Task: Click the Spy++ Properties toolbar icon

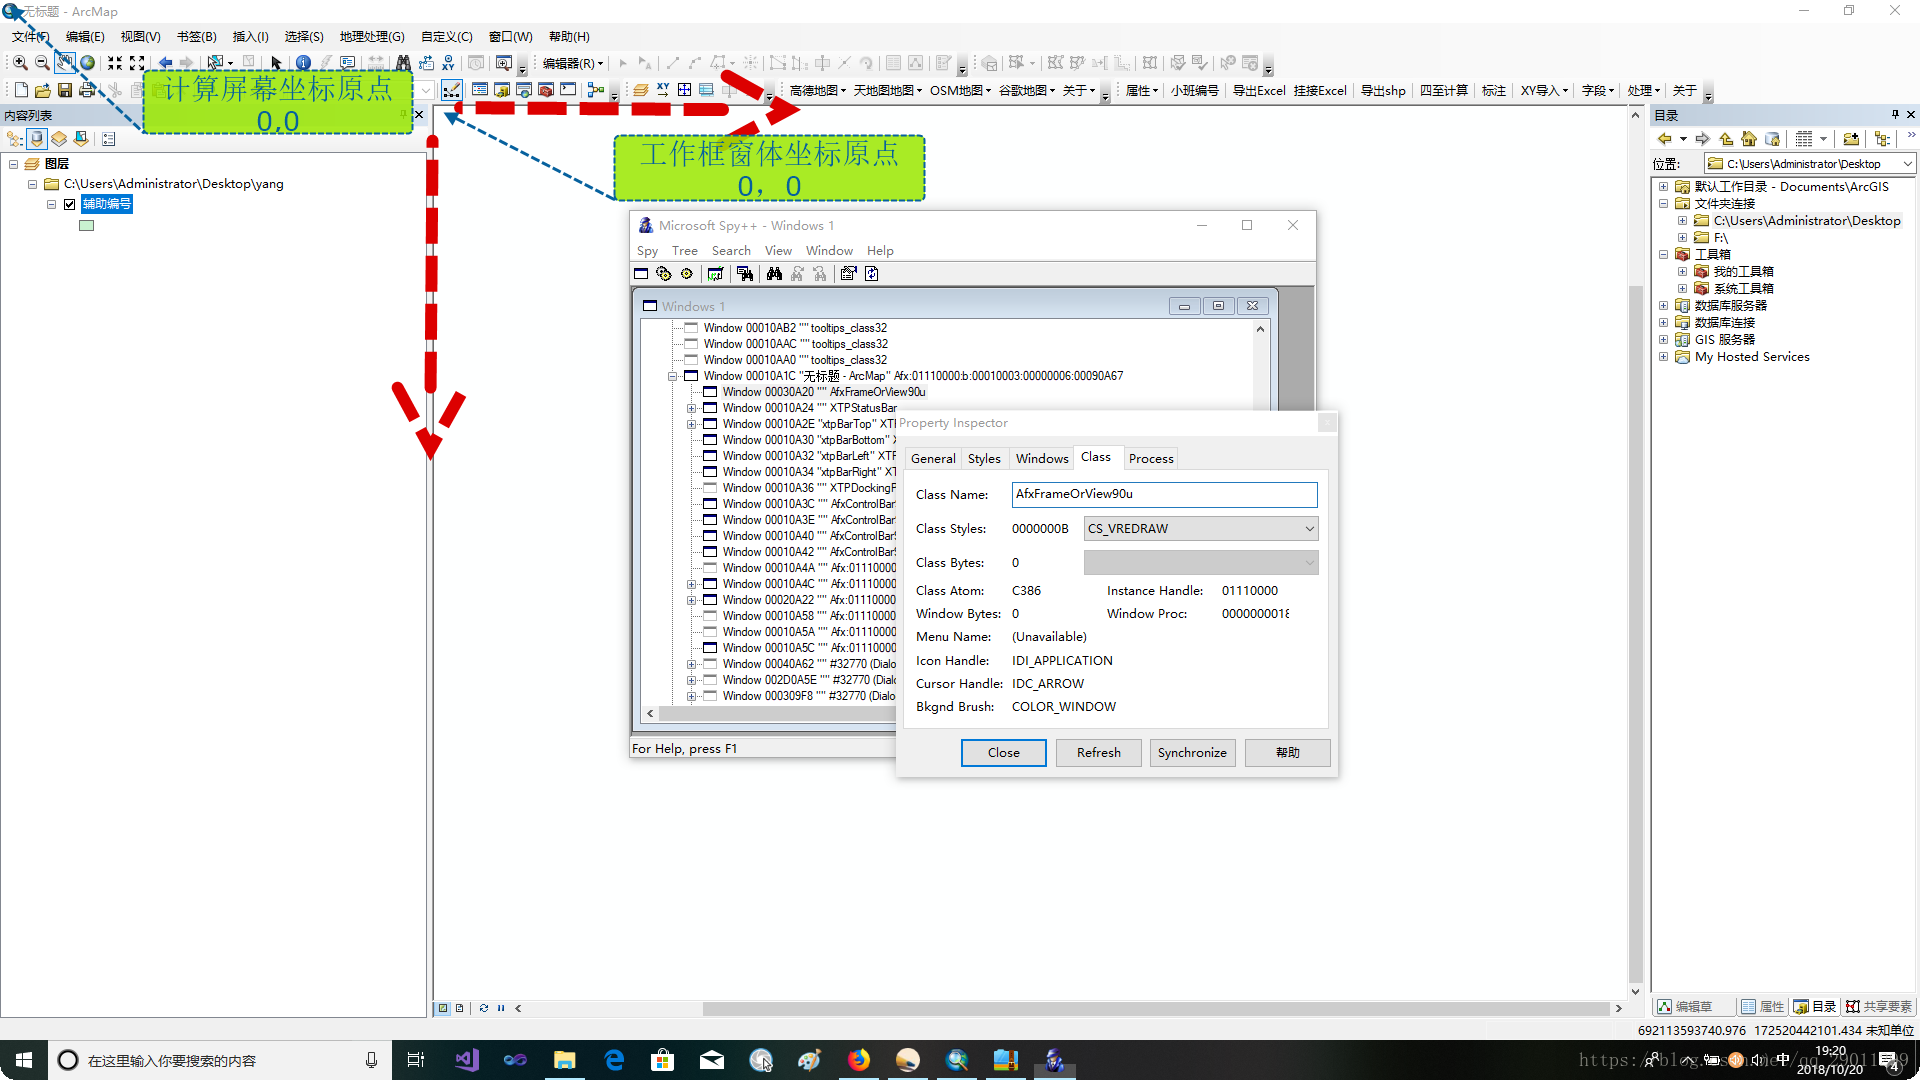Action: 849,274
